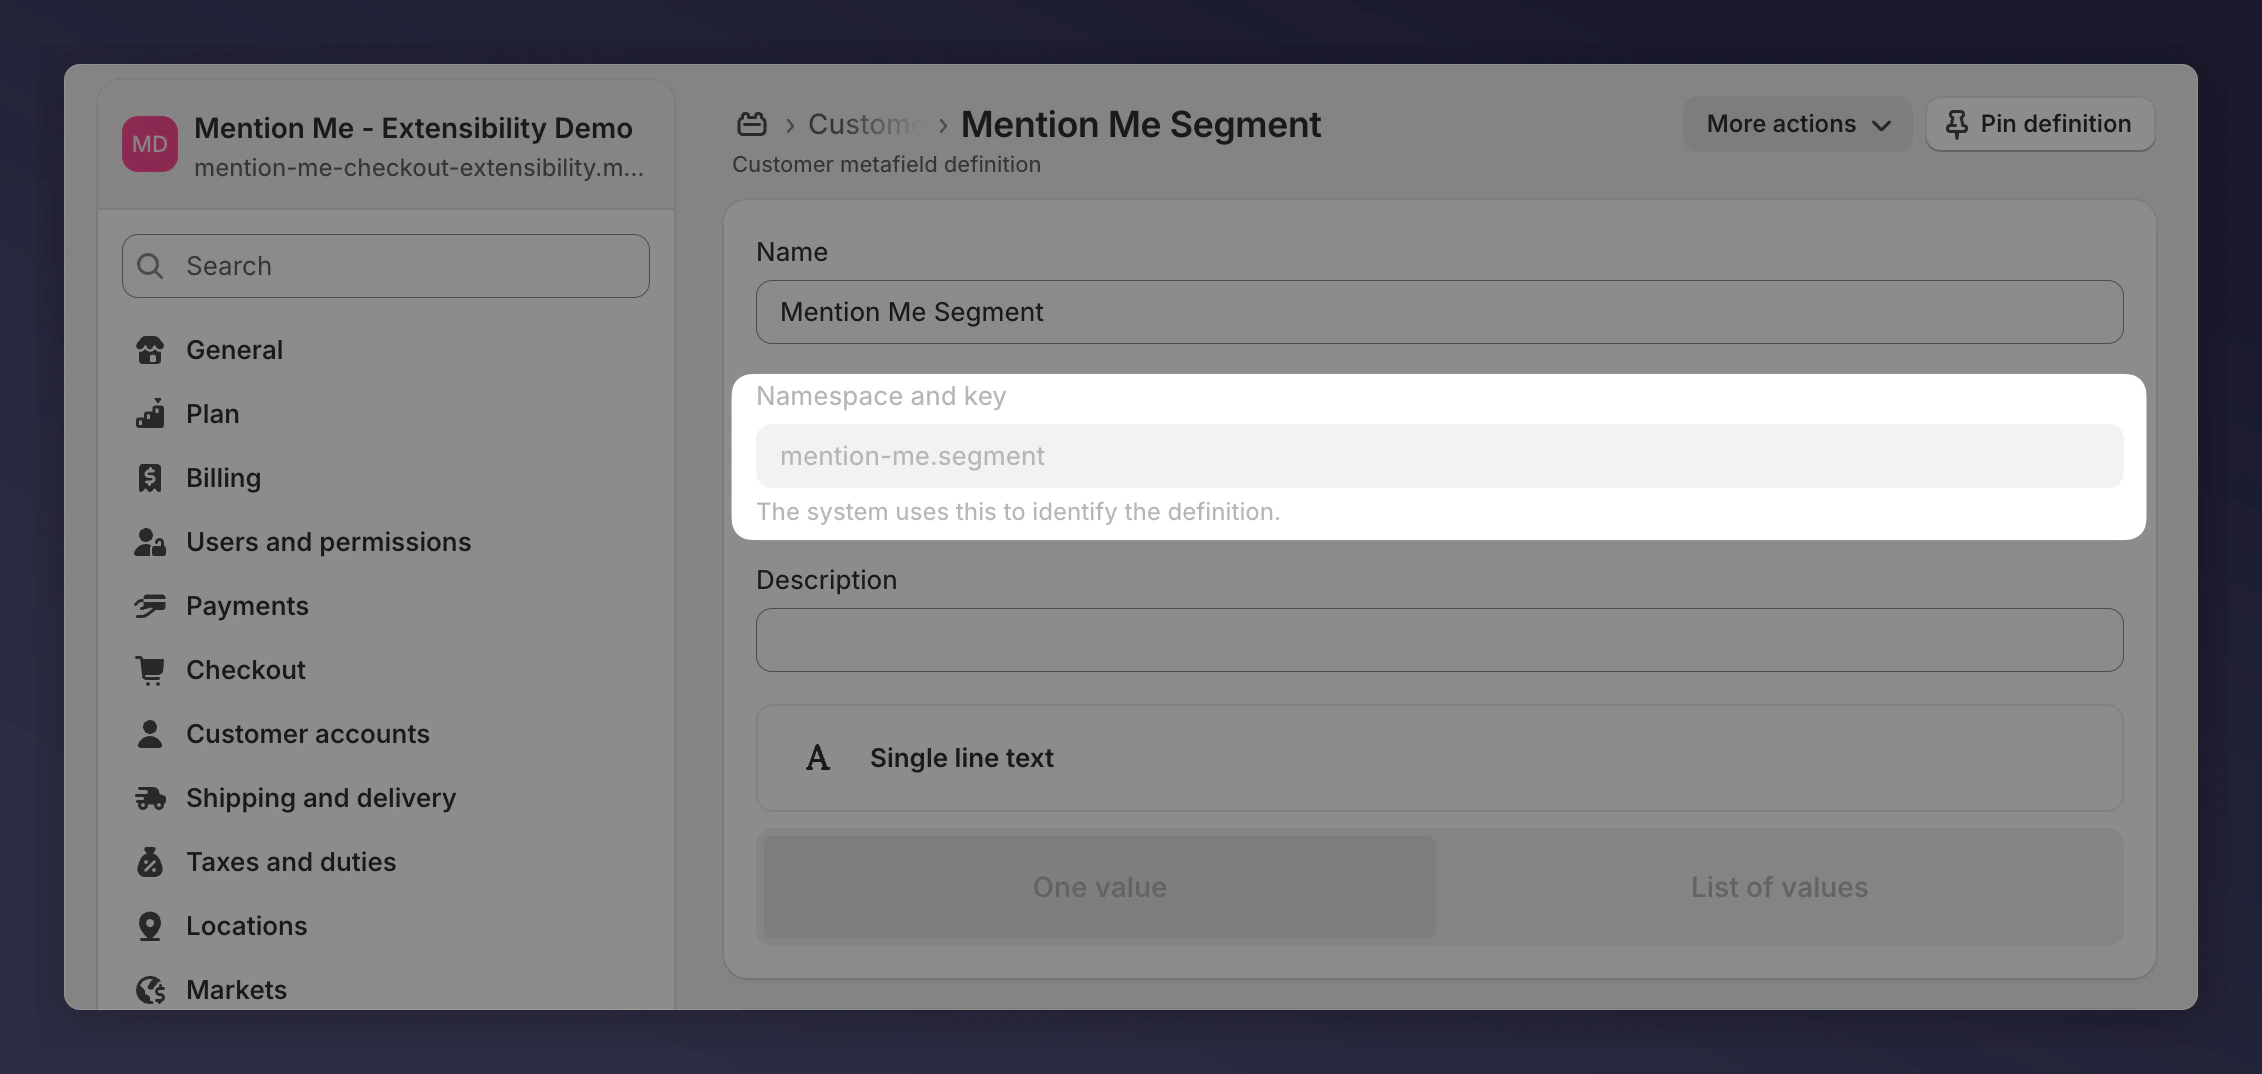Image resolution: width=2262 pixels, height=1074 pixels.
Task: Click the Plan icon in sidebar
Action: click(x=150, y=414)
